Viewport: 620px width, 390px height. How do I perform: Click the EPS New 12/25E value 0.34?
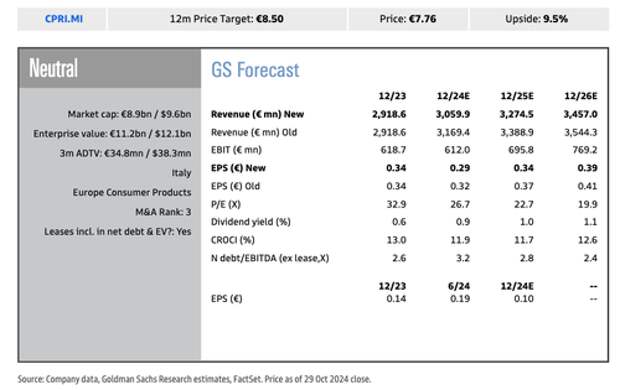(524, 168)
